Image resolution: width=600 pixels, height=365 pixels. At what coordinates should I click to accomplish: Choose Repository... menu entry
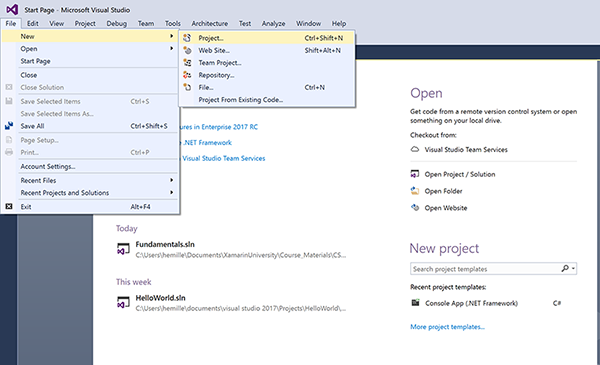coord(267,75)
